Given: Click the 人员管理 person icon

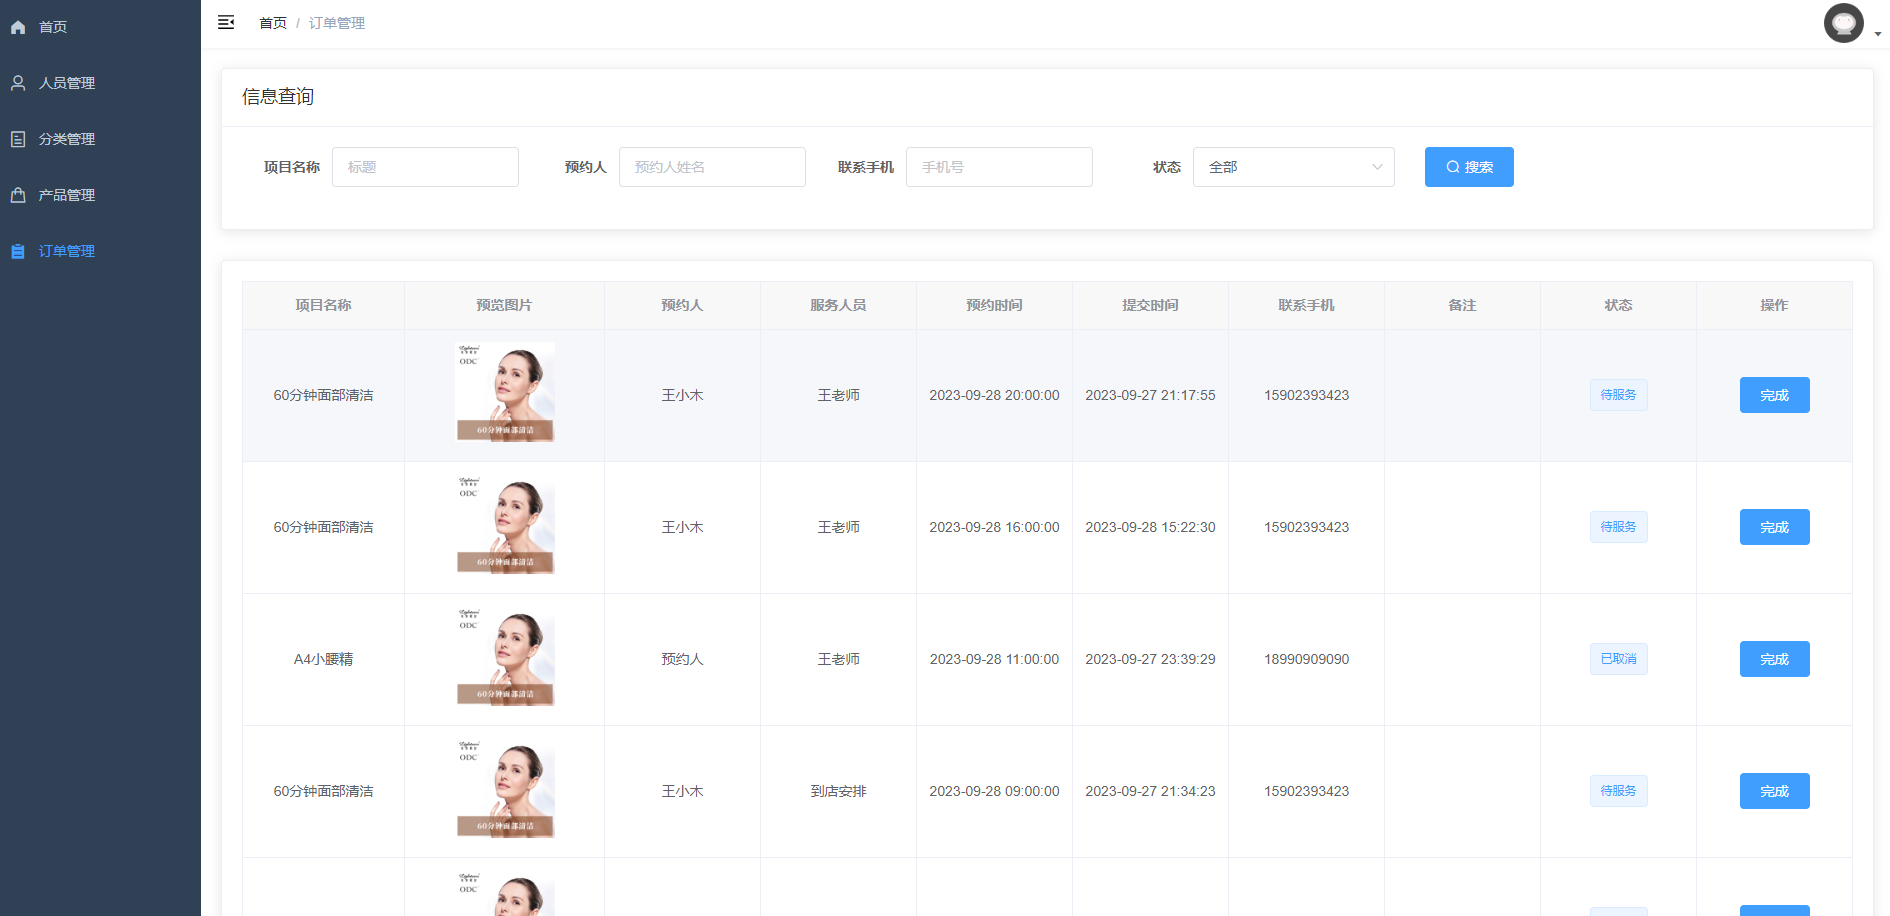Looking at the screenshot, I should [x=18, y=83].
